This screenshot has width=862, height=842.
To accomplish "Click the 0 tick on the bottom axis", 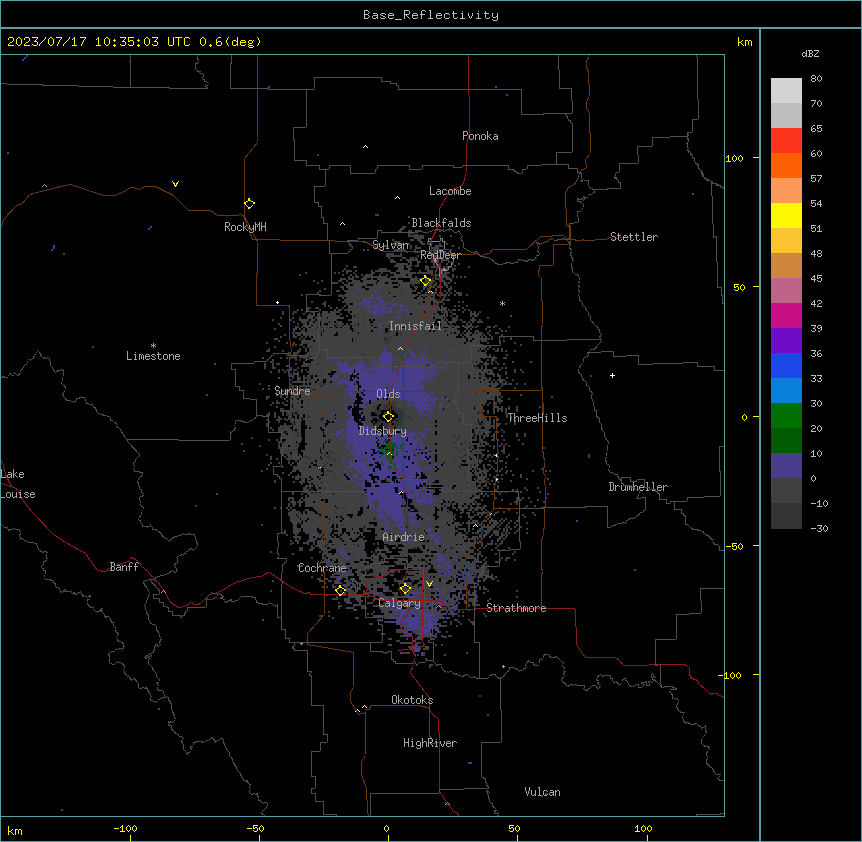I will 386,828.
